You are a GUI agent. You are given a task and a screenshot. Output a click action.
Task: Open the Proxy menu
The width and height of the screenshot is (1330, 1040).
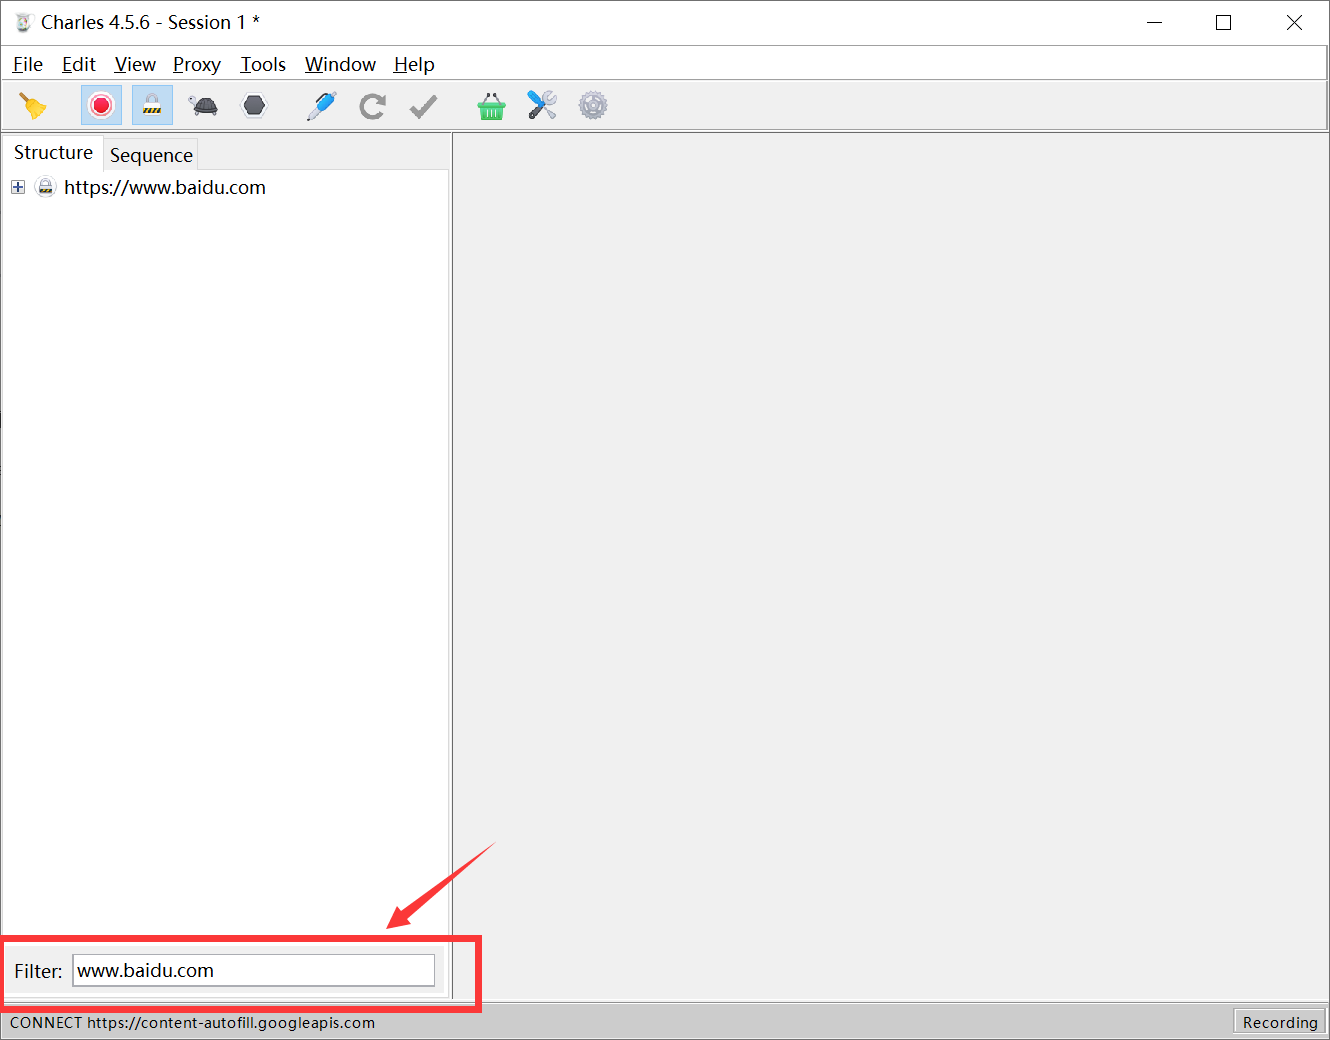[197, 65]
